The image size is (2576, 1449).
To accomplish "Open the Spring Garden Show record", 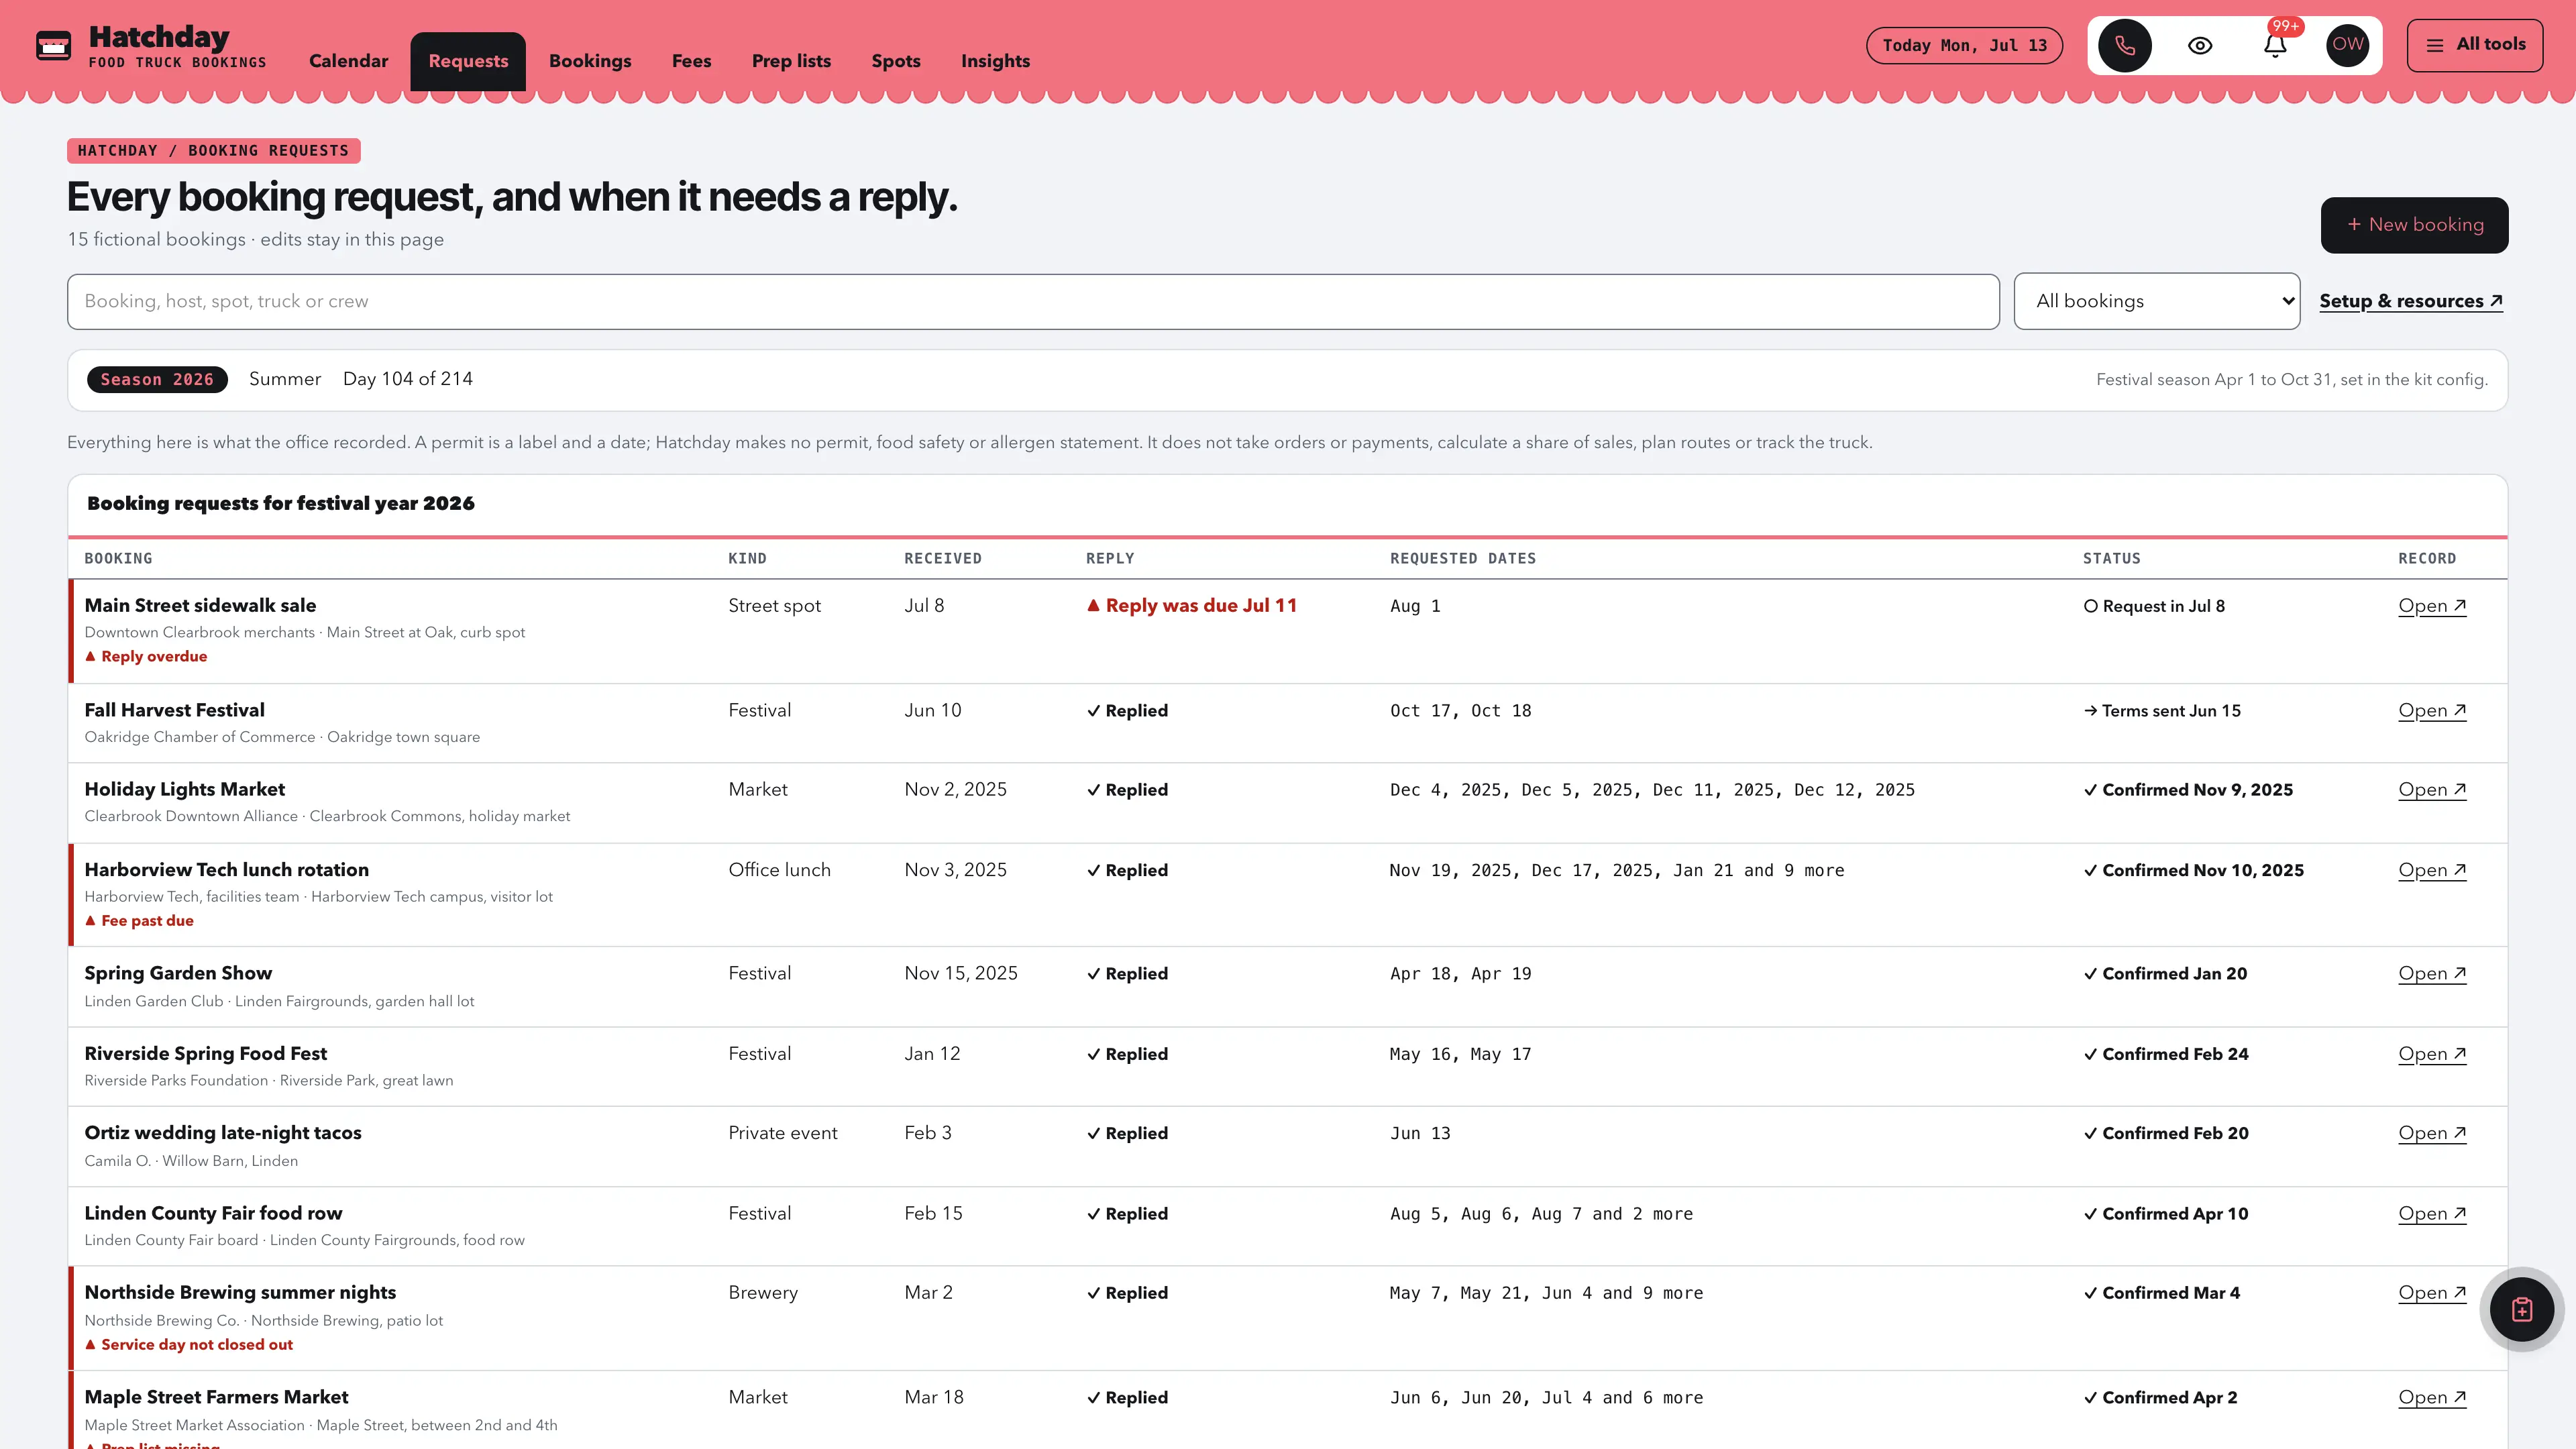I will click(2432, 974).
